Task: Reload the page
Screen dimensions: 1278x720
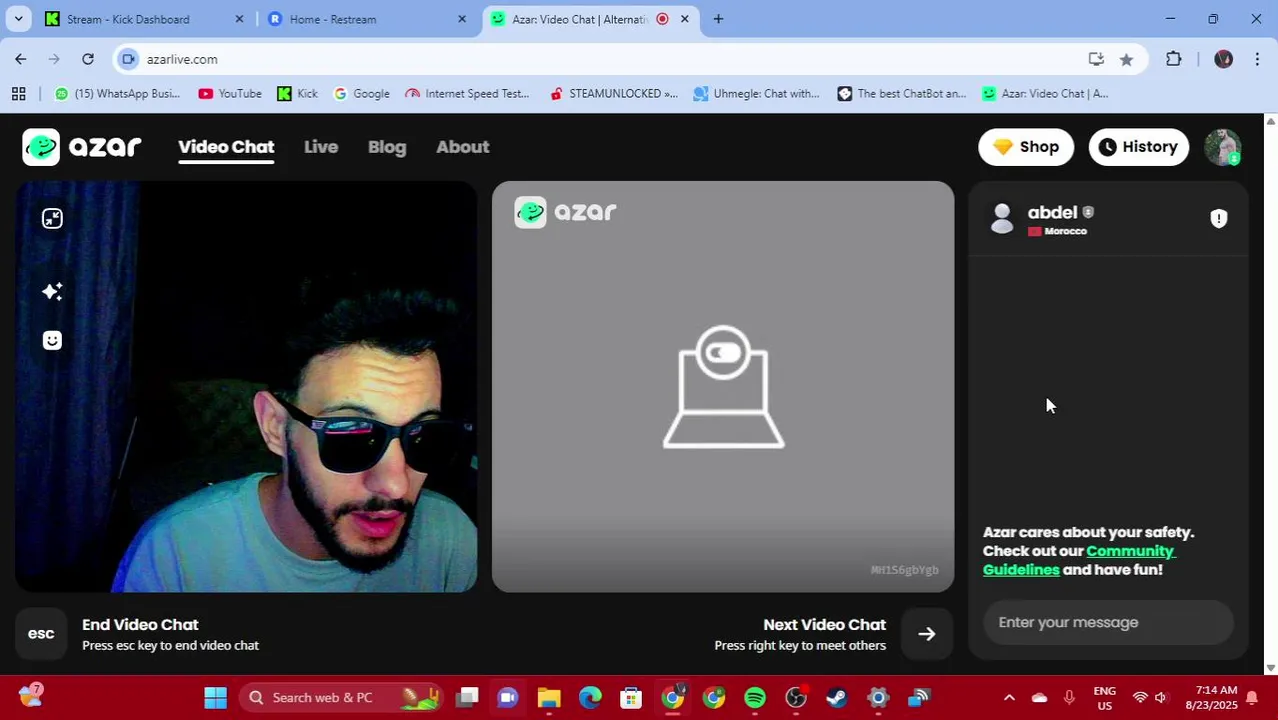Action: [88, 59]
